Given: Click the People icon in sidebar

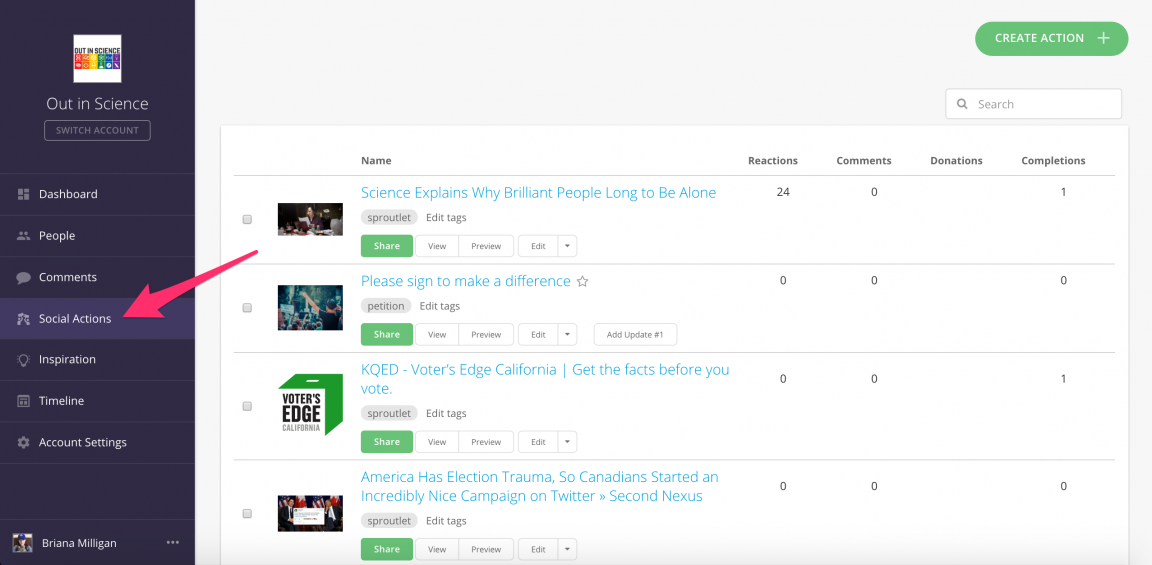Looking at the screenshot, I should click(x=24, y=236).
